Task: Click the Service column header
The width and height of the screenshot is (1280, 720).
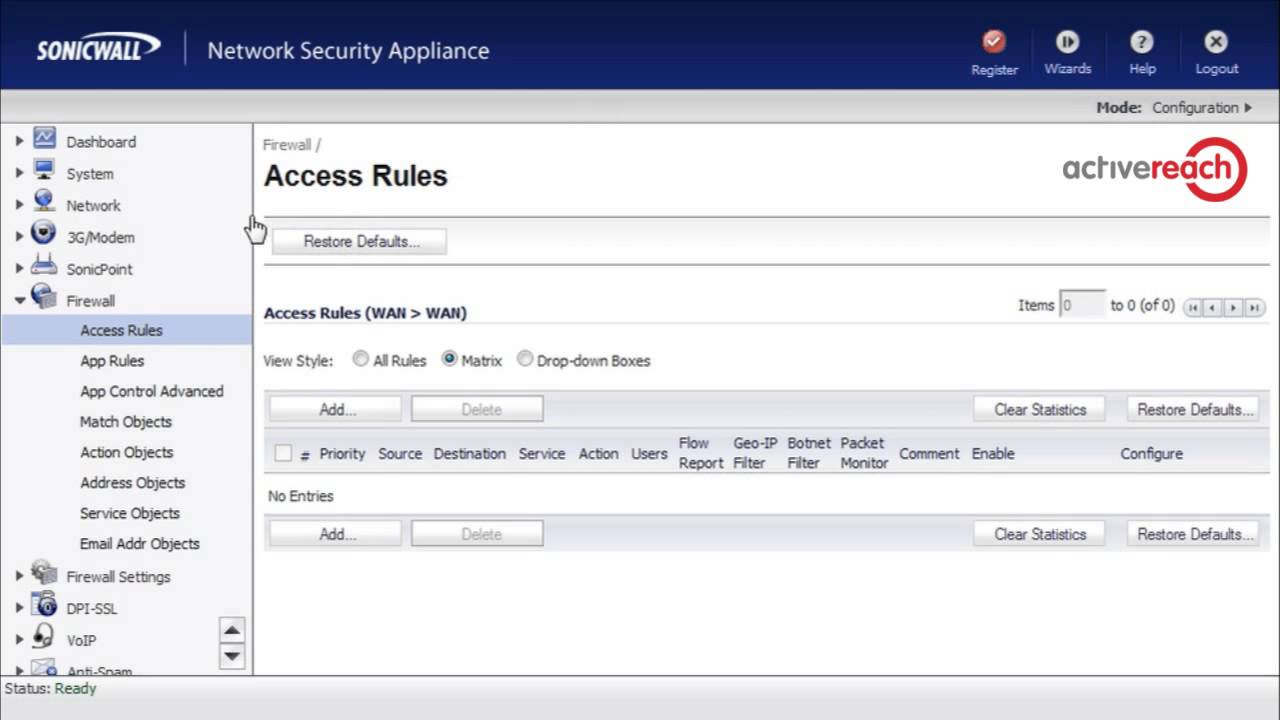Action: [x=542, y=453]
